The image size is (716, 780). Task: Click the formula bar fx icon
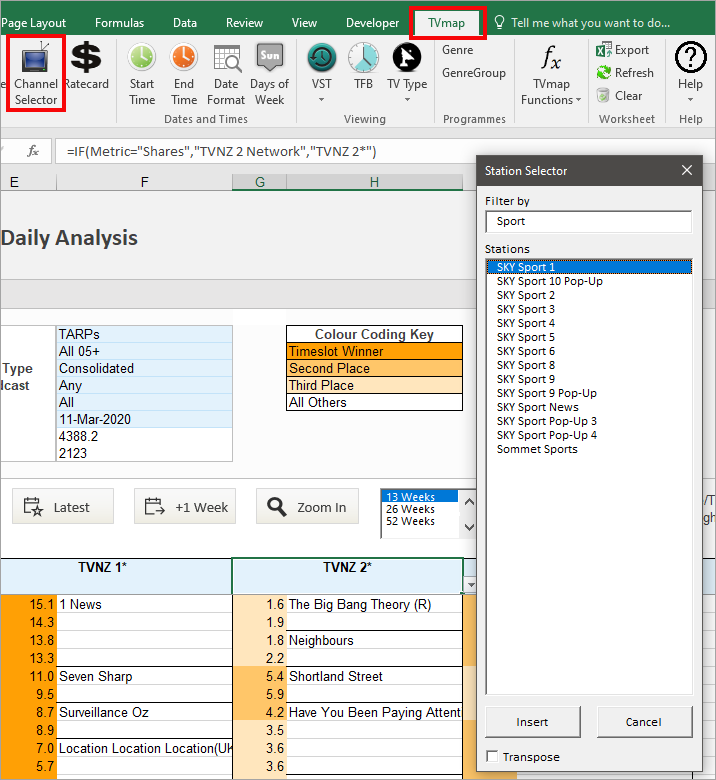(x=33, y=151)
